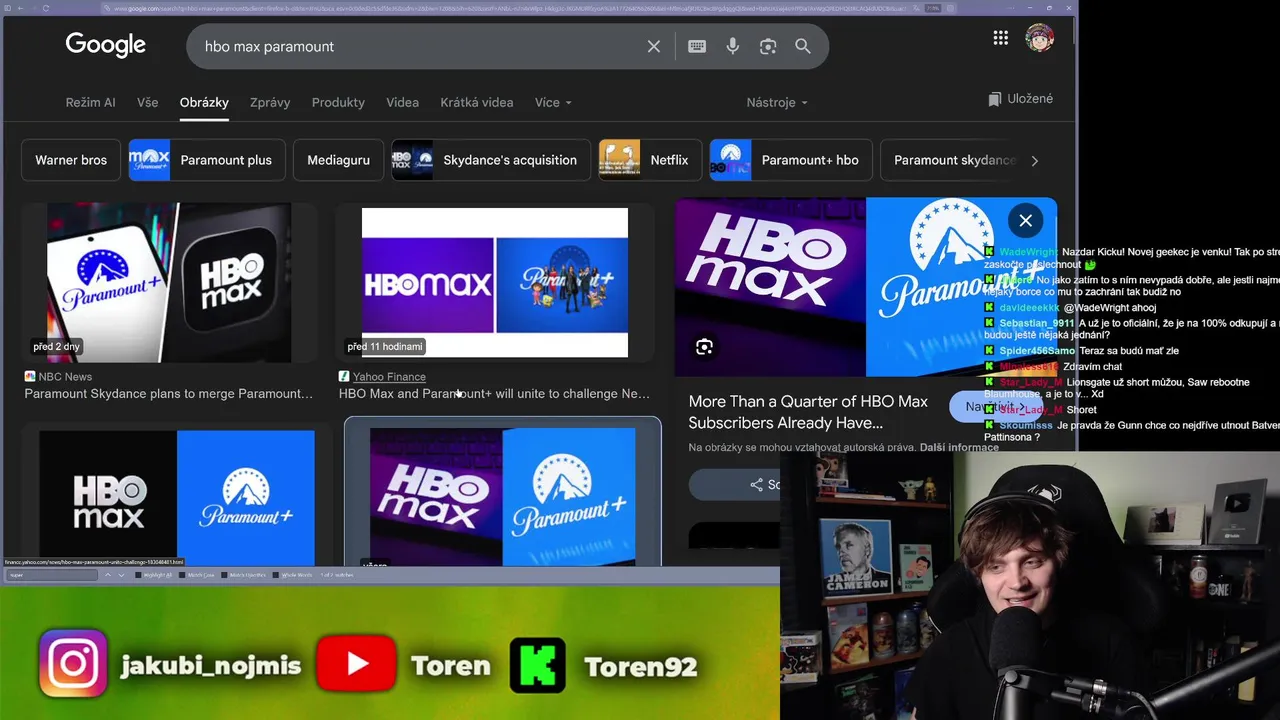Jump to next find match arrow
1280x720 pixels.
click(121, 575)
